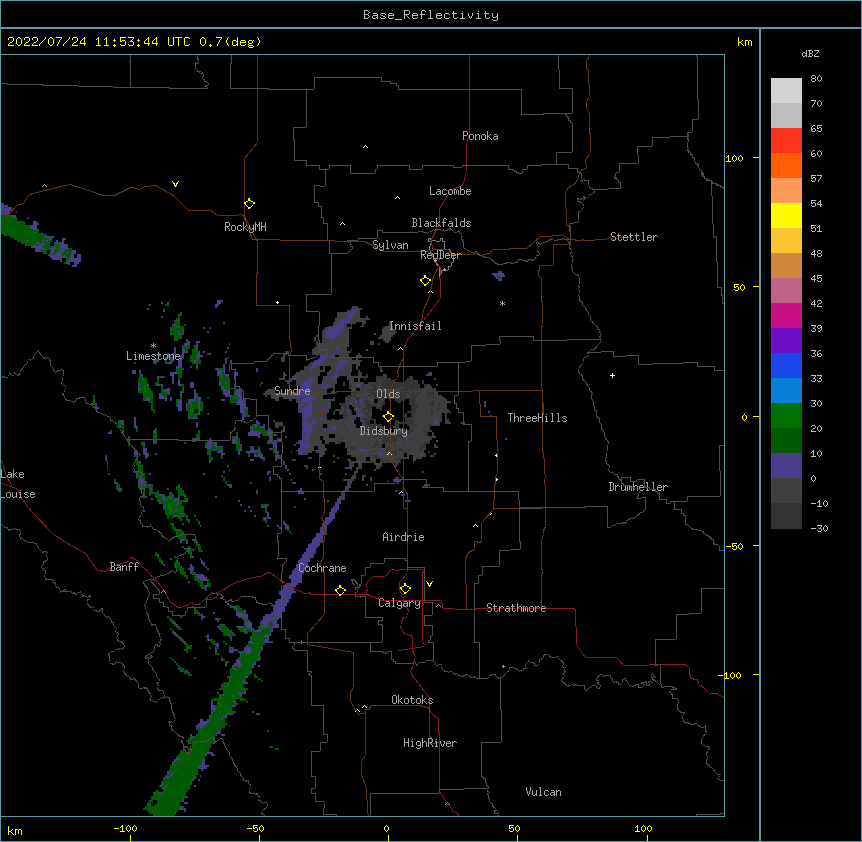Click the 0 tick on the bottom axis
The width and height of the screenshot is (862, 842).
click(x=386, y=829)
